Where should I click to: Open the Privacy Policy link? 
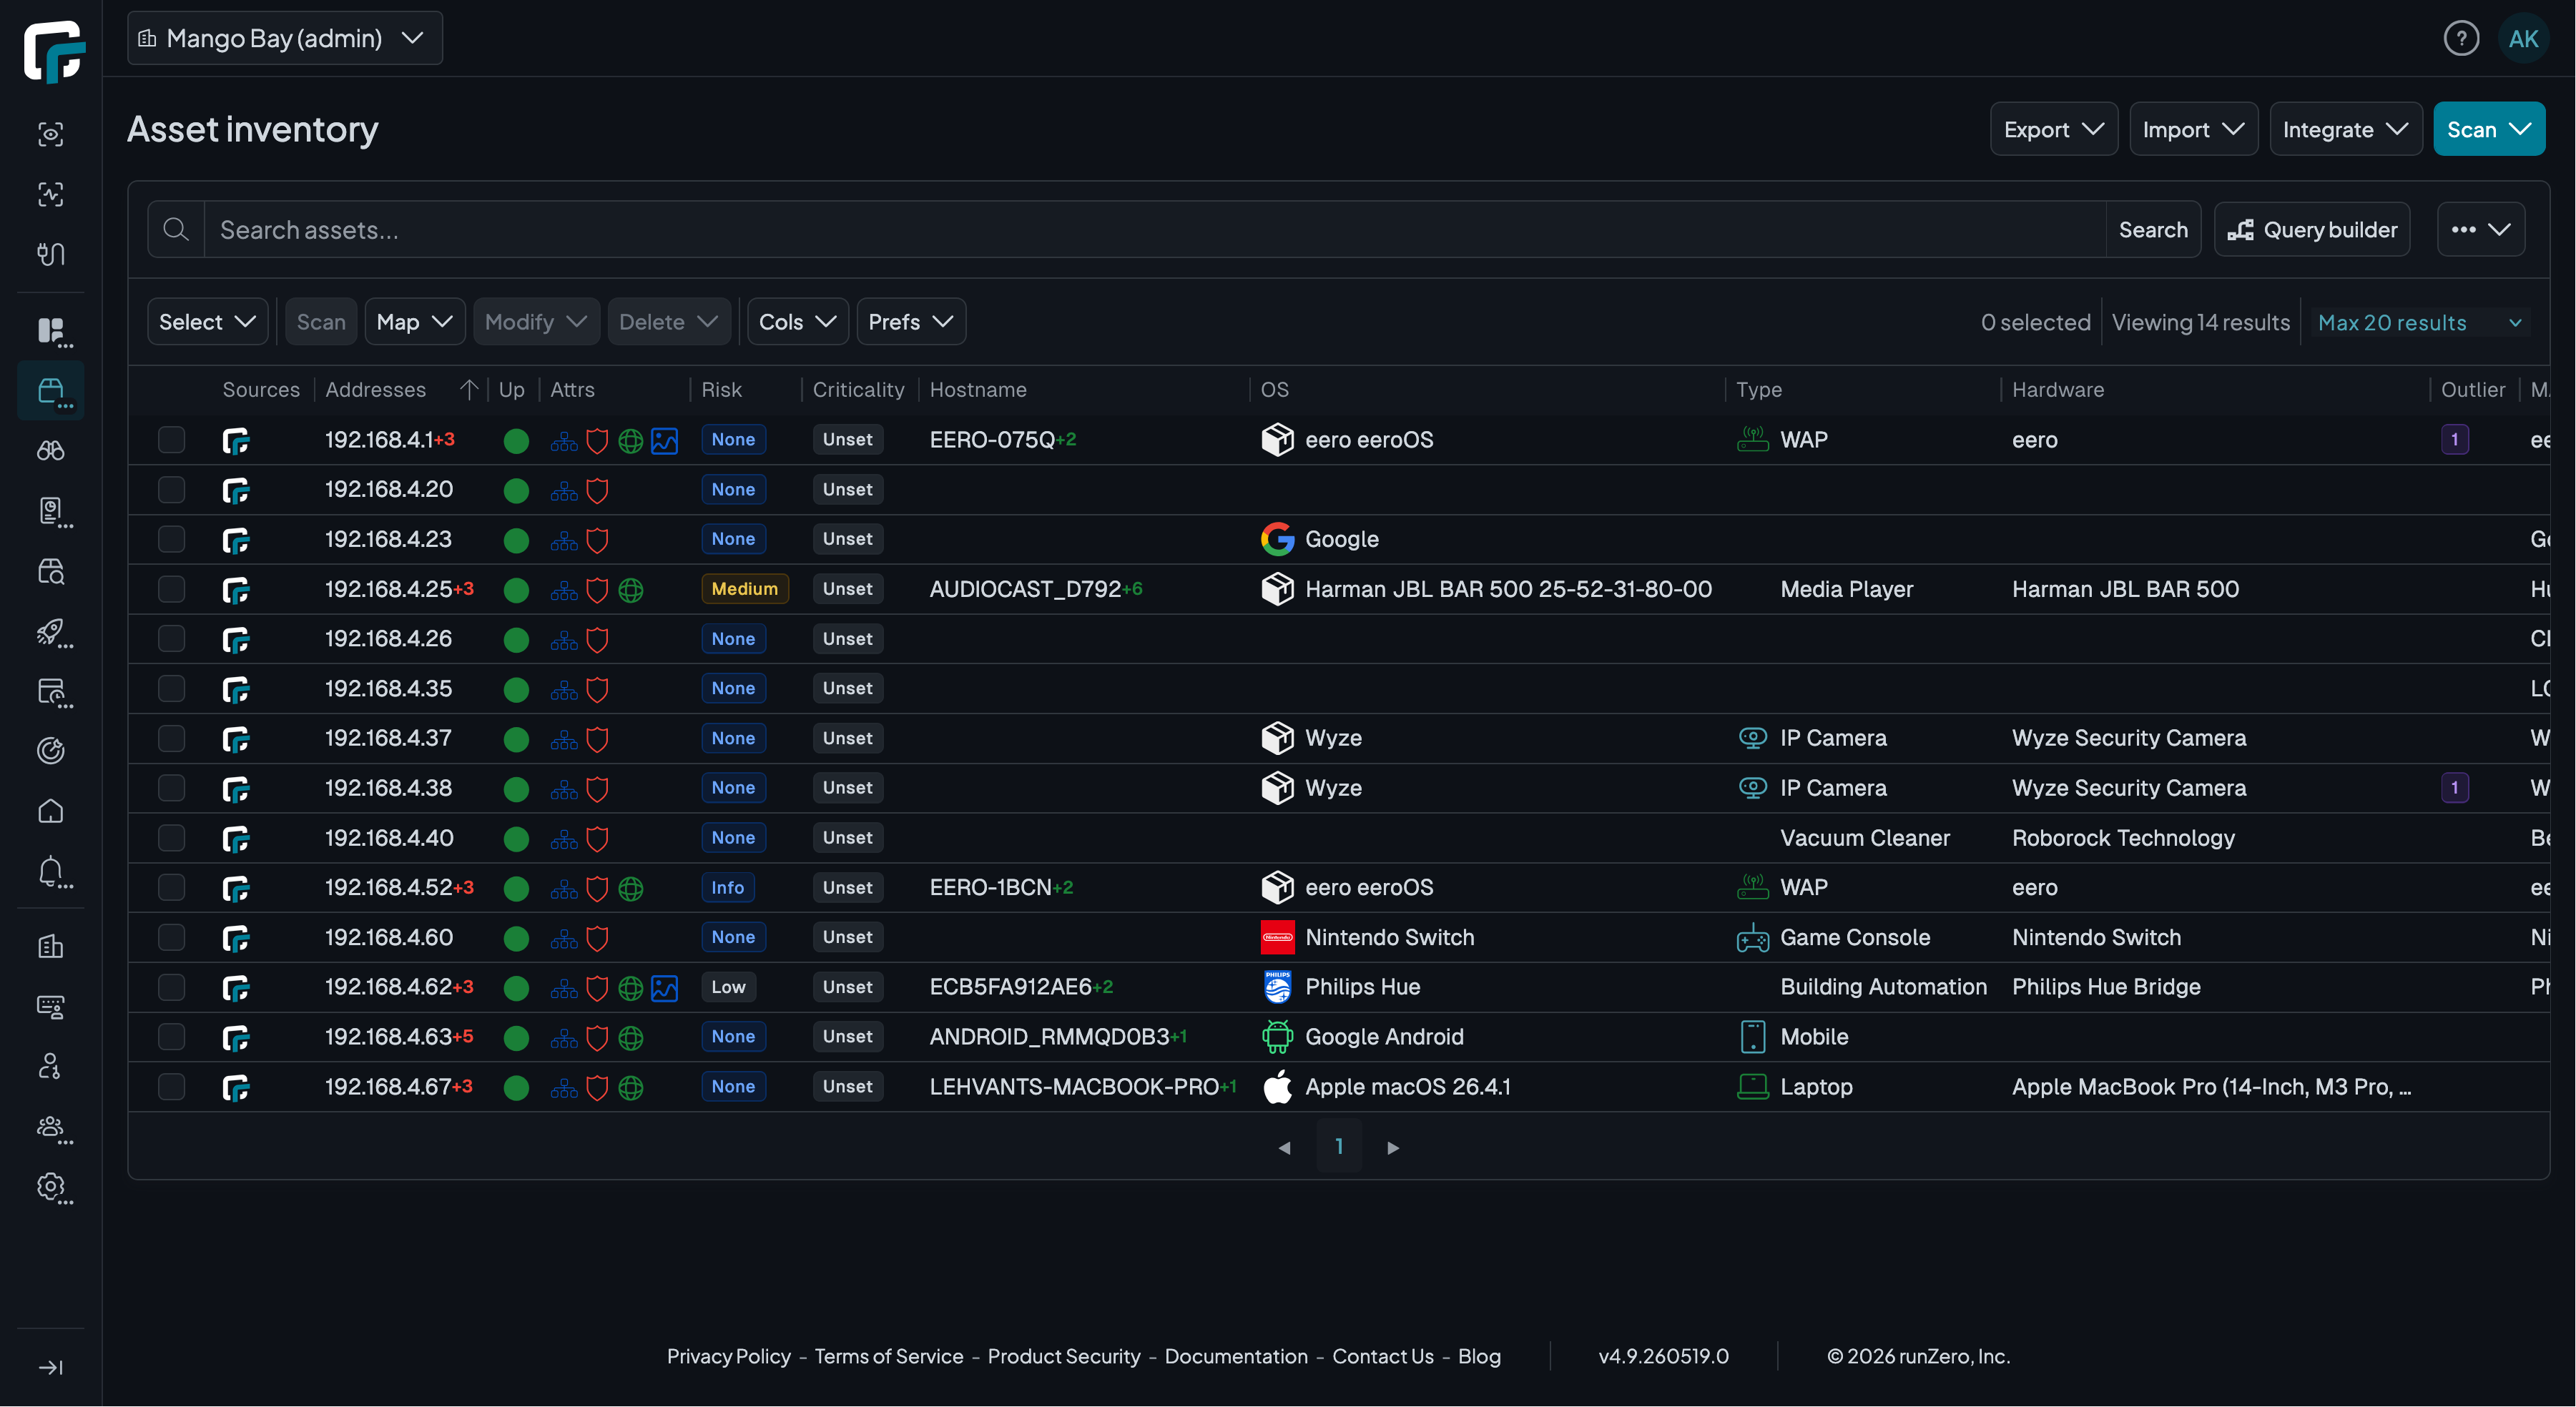[x=728, y=1357]
